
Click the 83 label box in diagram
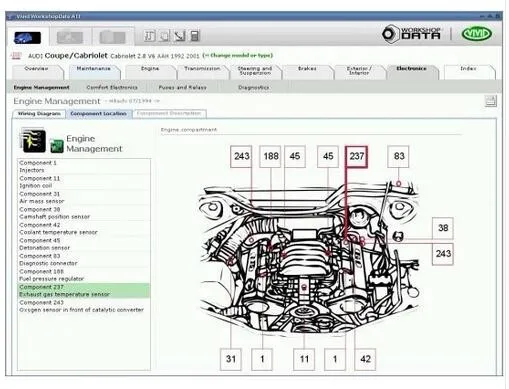coord(398,156)
